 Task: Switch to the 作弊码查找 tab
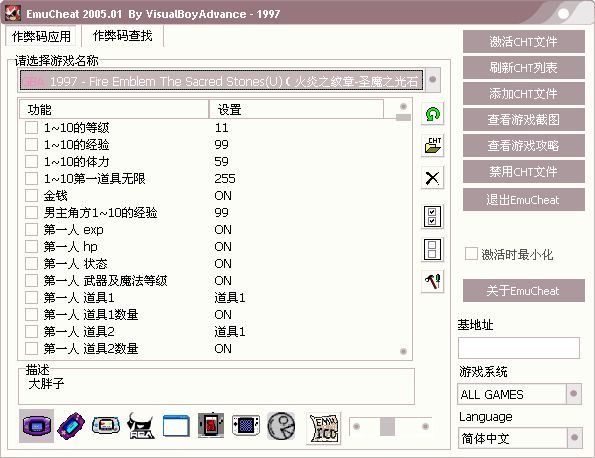[122, 36]
